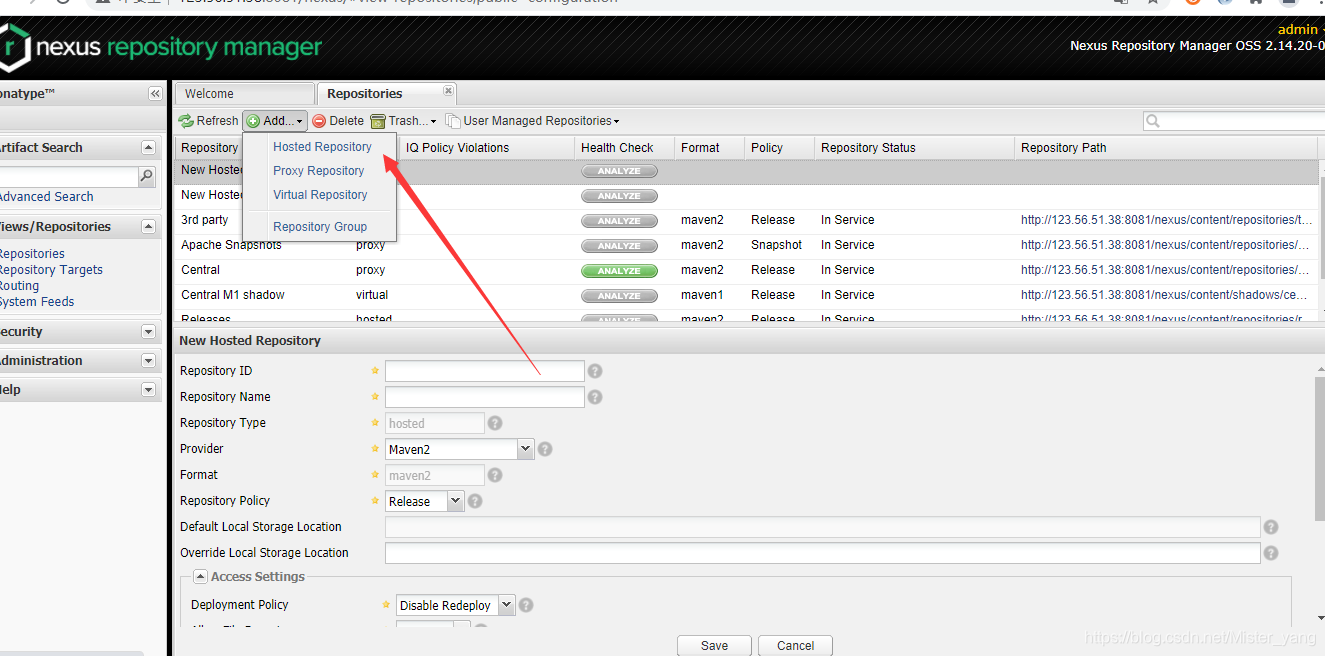Click the Save button
Screen dimensions: 1325x656
(714, 645)
